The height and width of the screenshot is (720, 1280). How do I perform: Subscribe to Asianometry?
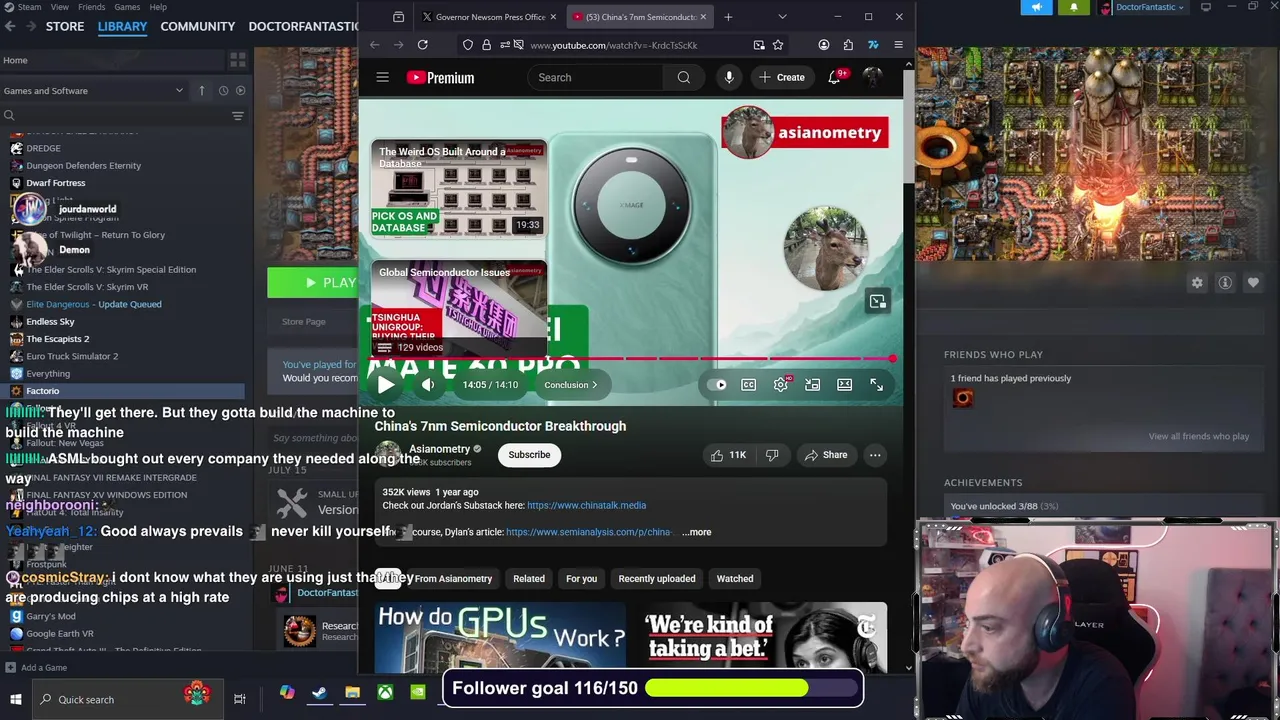[529, 455]
